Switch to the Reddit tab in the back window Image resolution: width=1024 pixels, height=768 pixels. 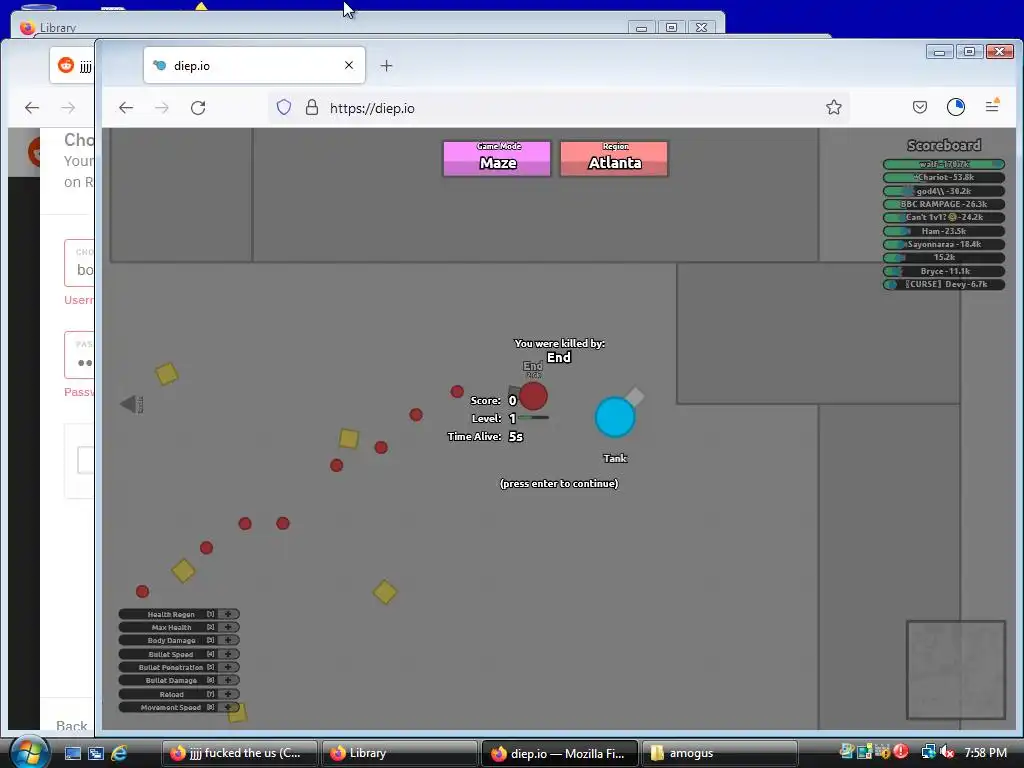pos(72,65)
